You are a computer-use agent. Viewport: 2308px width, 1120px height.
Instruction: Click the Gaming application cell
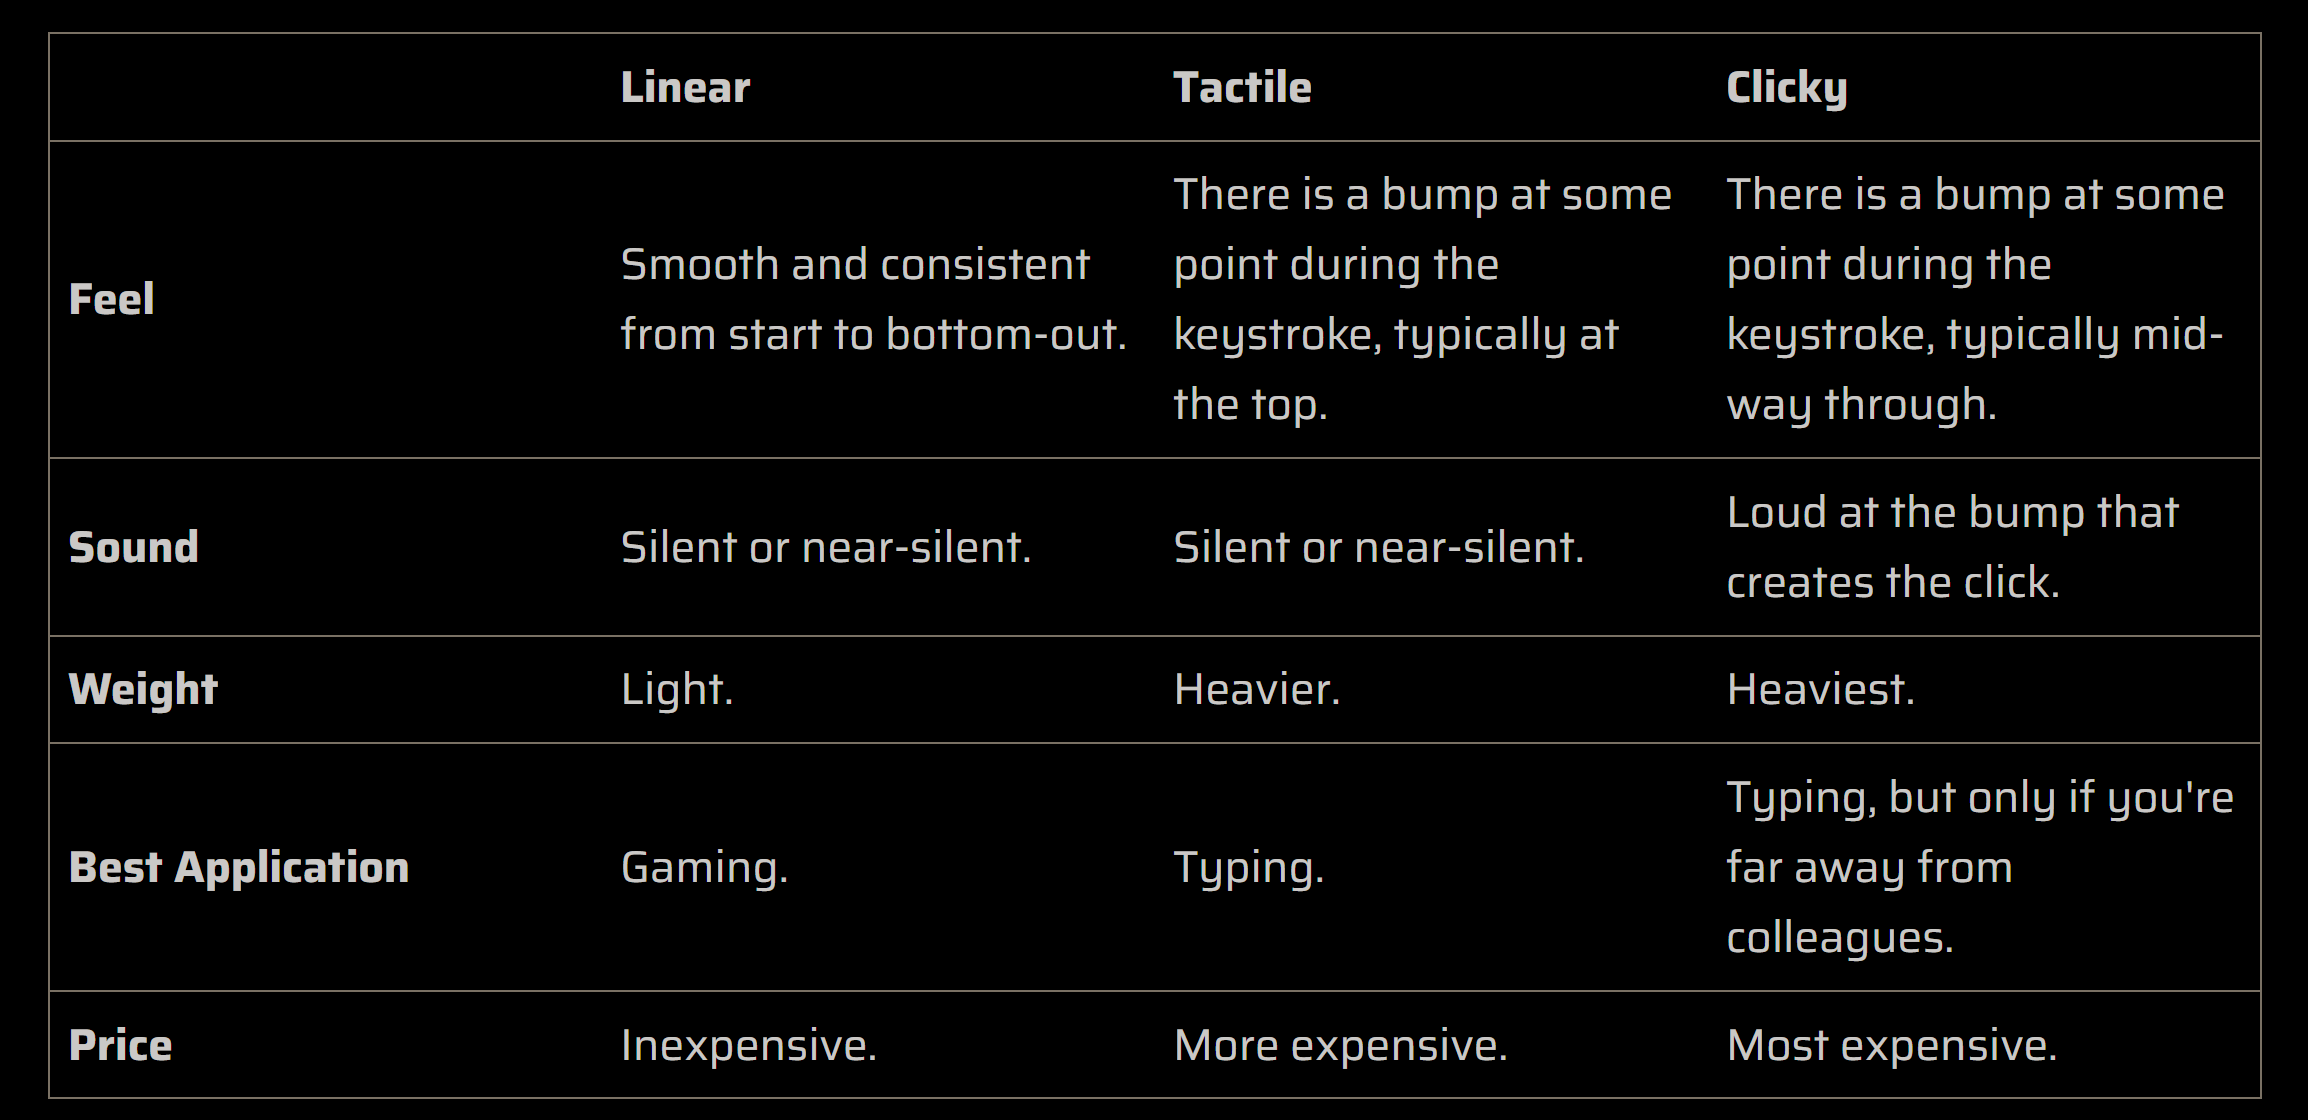click(704, 867)
